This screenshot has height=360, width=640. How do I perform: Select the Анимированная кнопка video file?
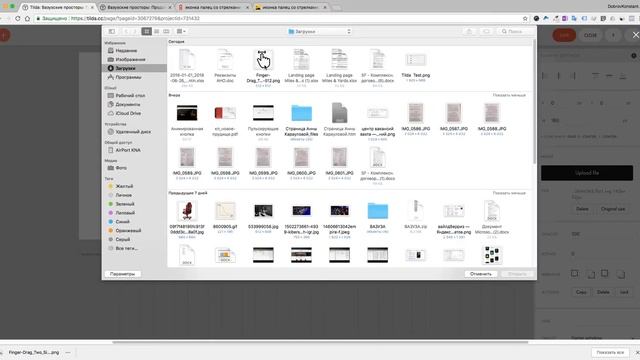(187, 113)
